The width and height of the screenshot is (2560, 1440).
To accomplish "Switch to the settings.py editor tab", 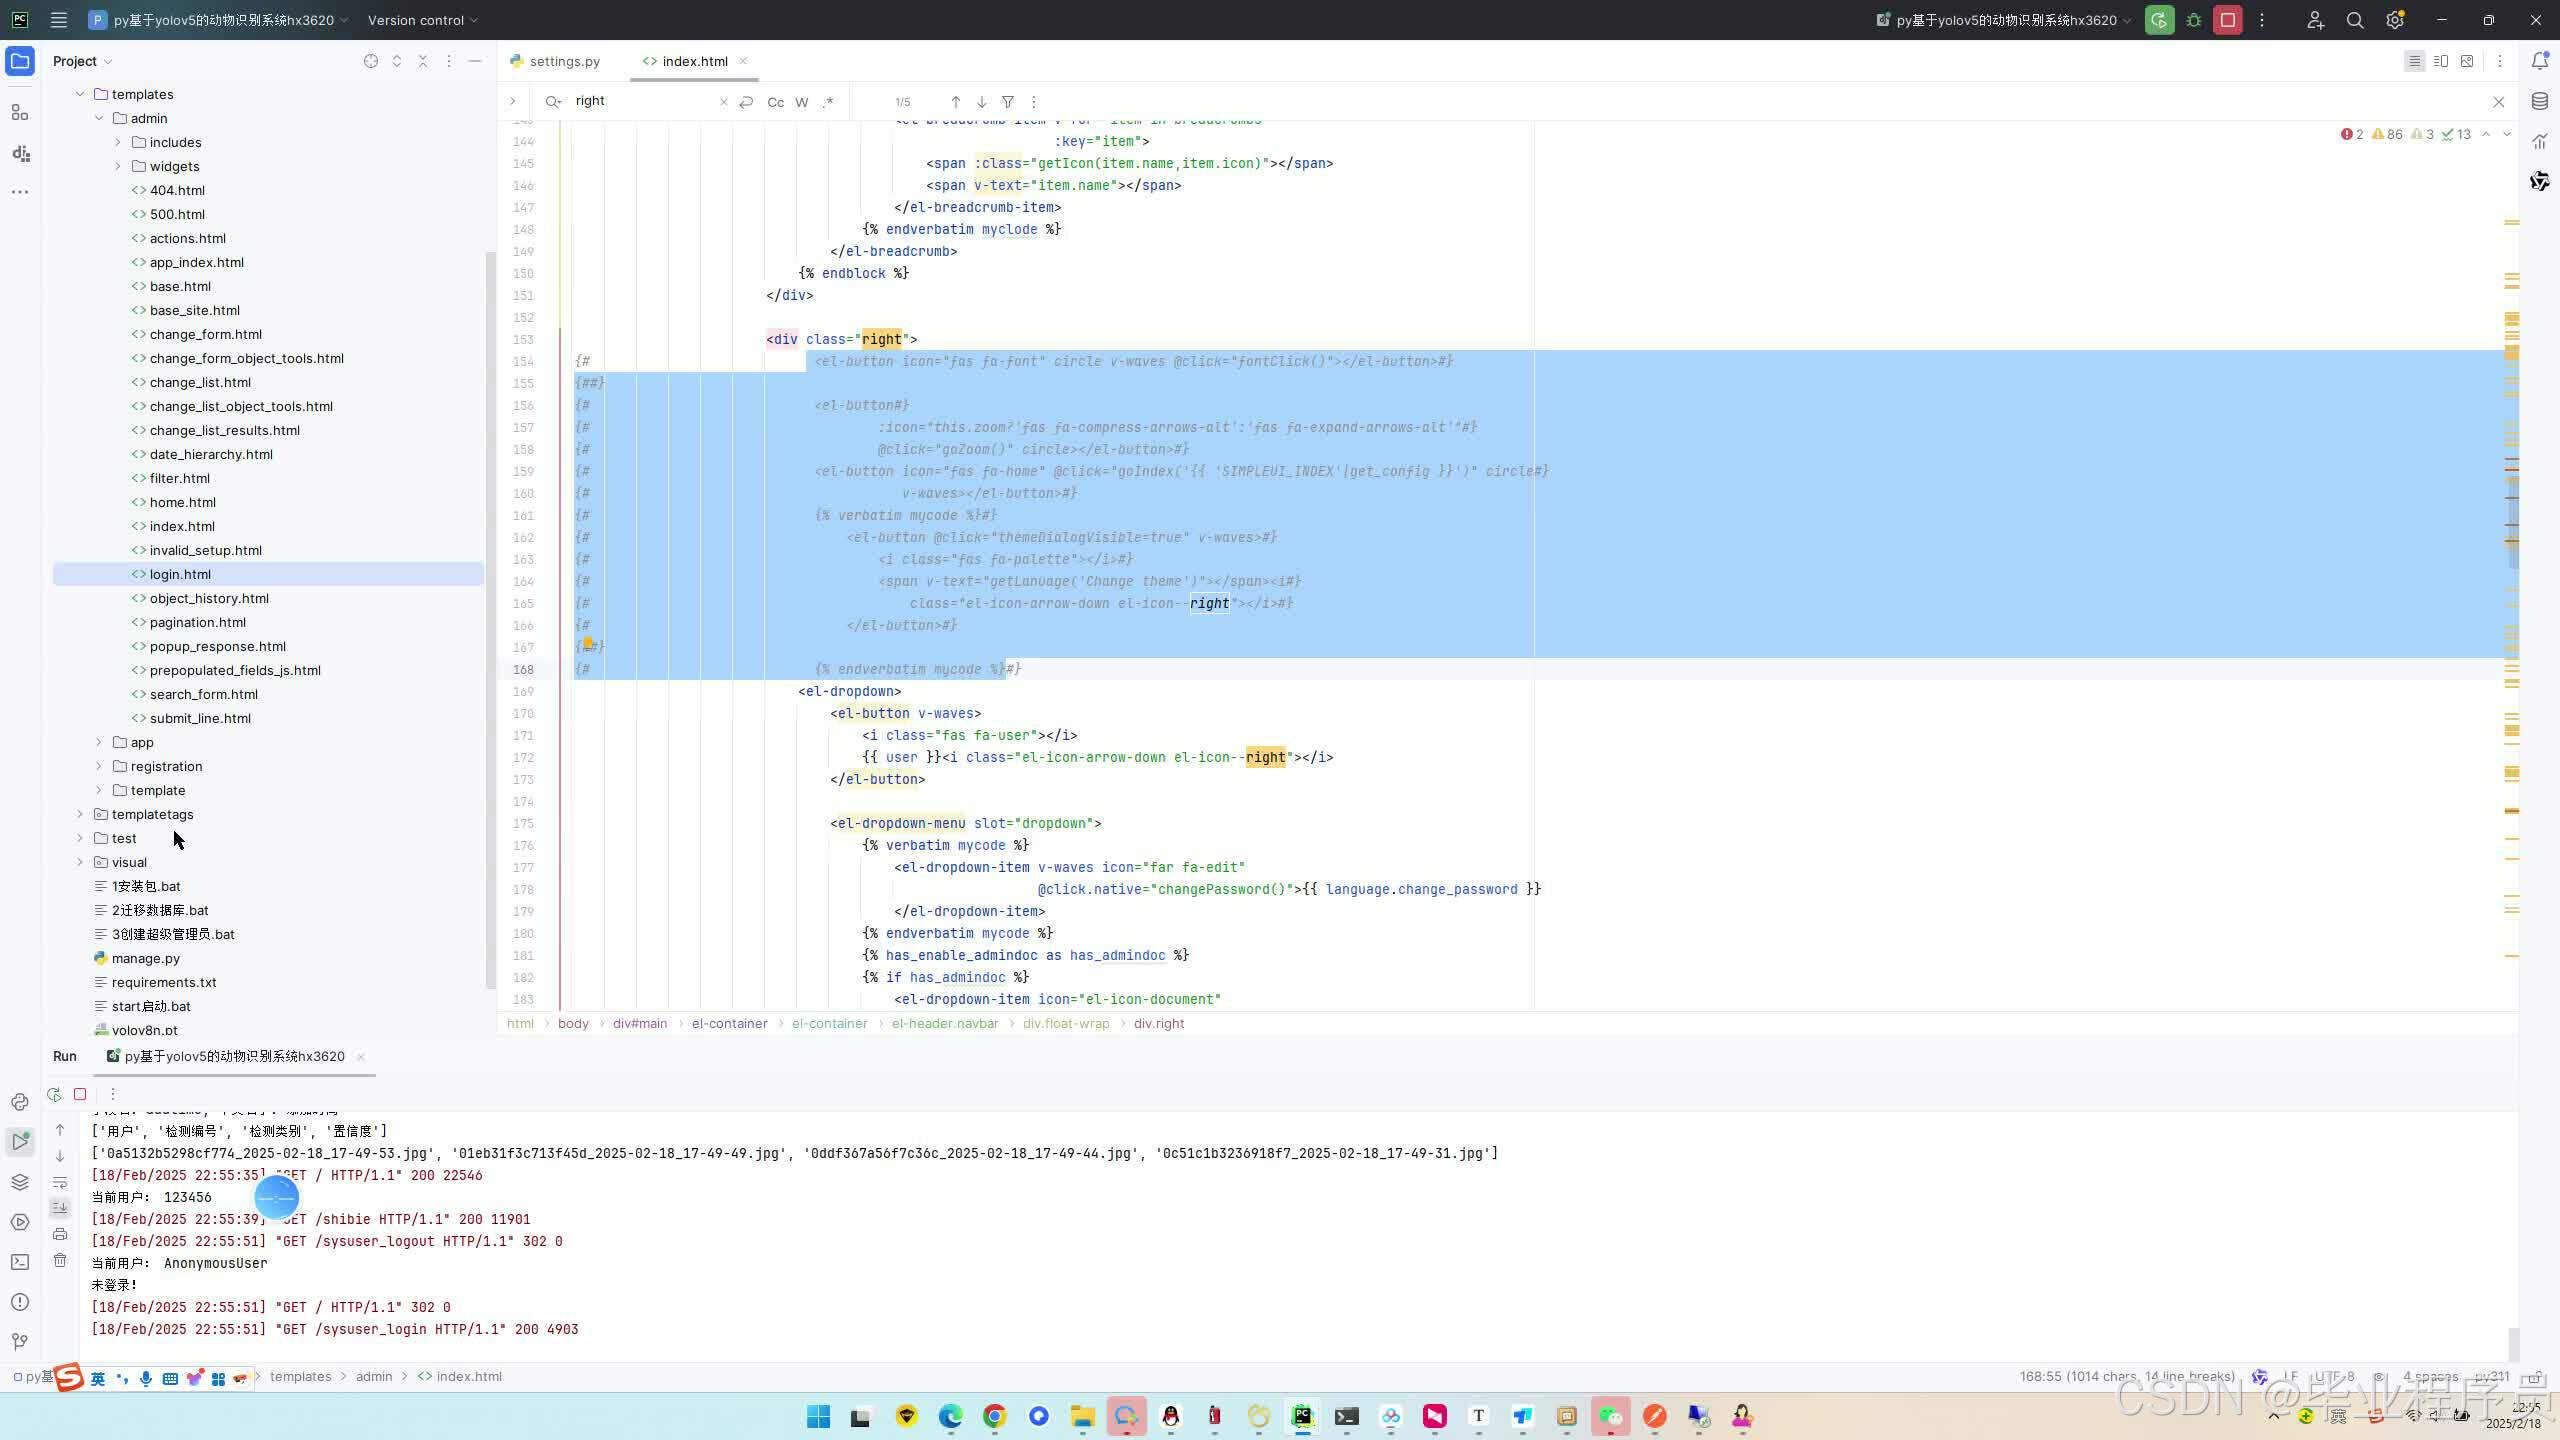I will 564,61.
